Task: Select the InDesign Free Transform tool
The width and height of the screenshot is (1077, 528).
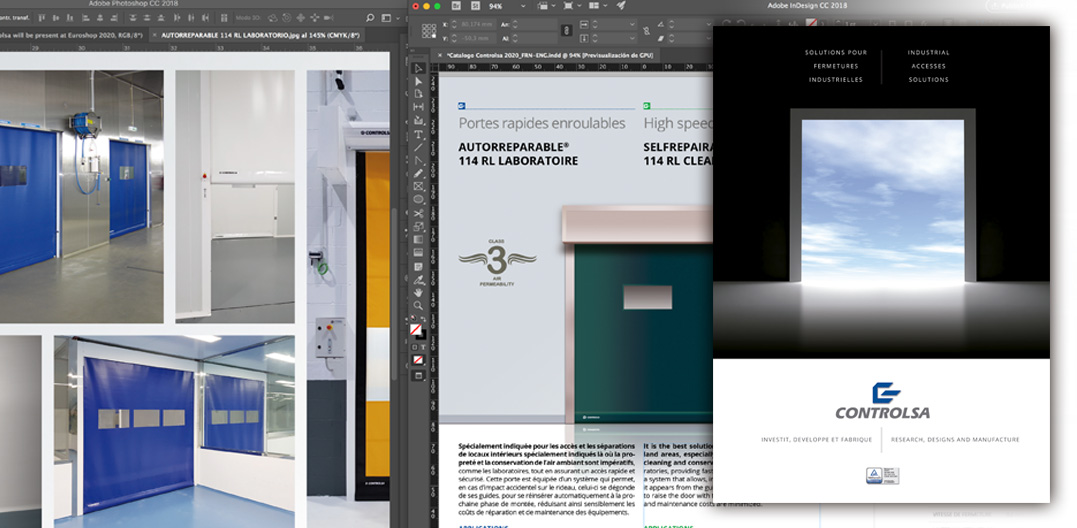Action: click(x=418, y=226)
